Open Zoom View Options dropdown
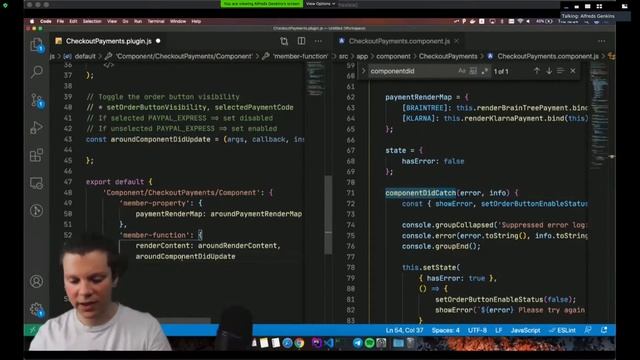The width and height of the screenshot is (640, 360). tap(320, 4)
